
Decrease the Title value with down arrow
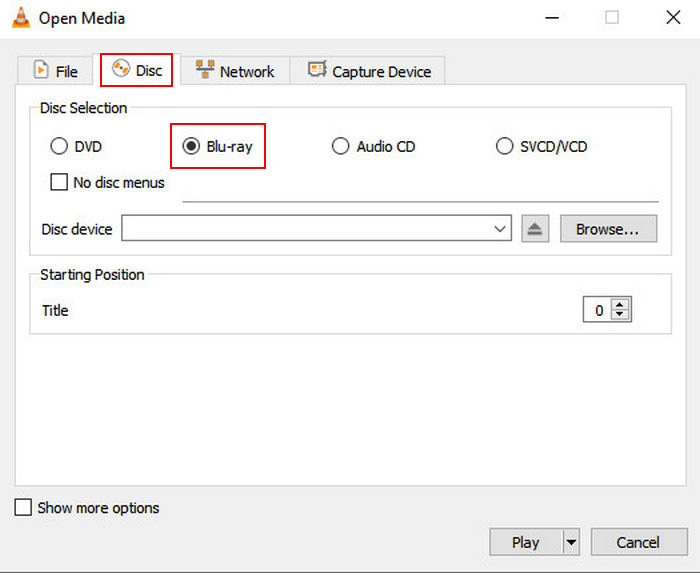(621, 315)
